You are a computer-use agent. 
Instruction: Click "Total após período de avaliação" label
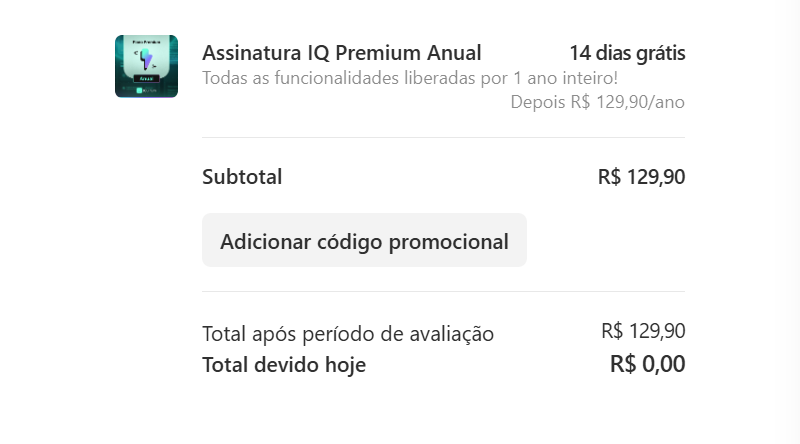(348, 334)
